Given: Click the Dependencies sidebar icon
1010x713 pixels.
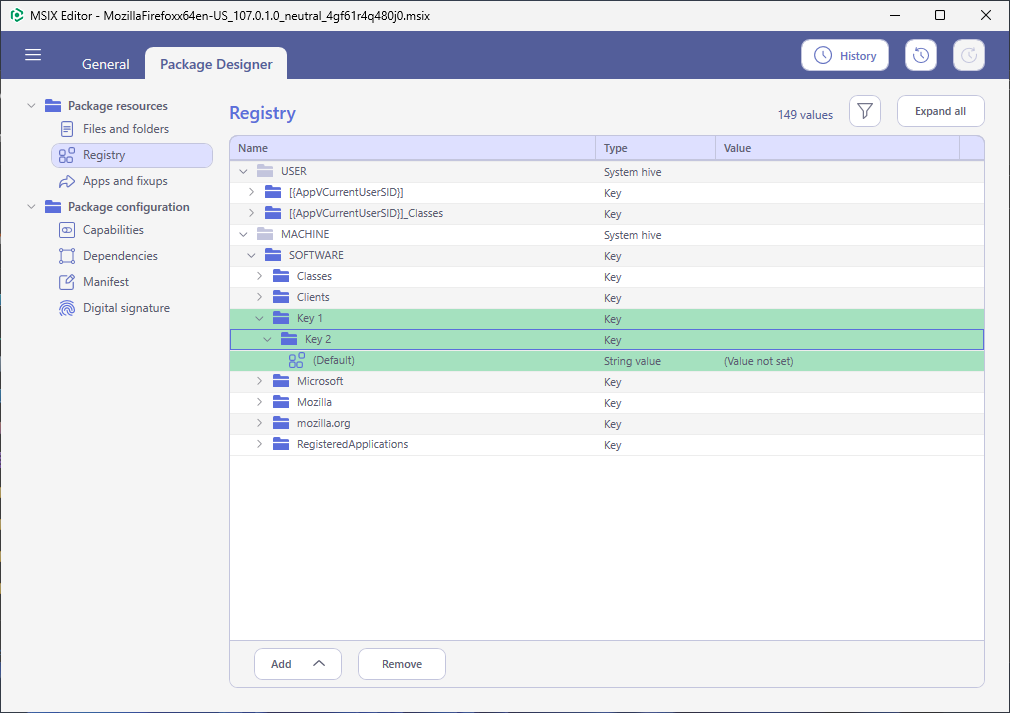Looking at the screenshot, I should [x=67, y=256].
